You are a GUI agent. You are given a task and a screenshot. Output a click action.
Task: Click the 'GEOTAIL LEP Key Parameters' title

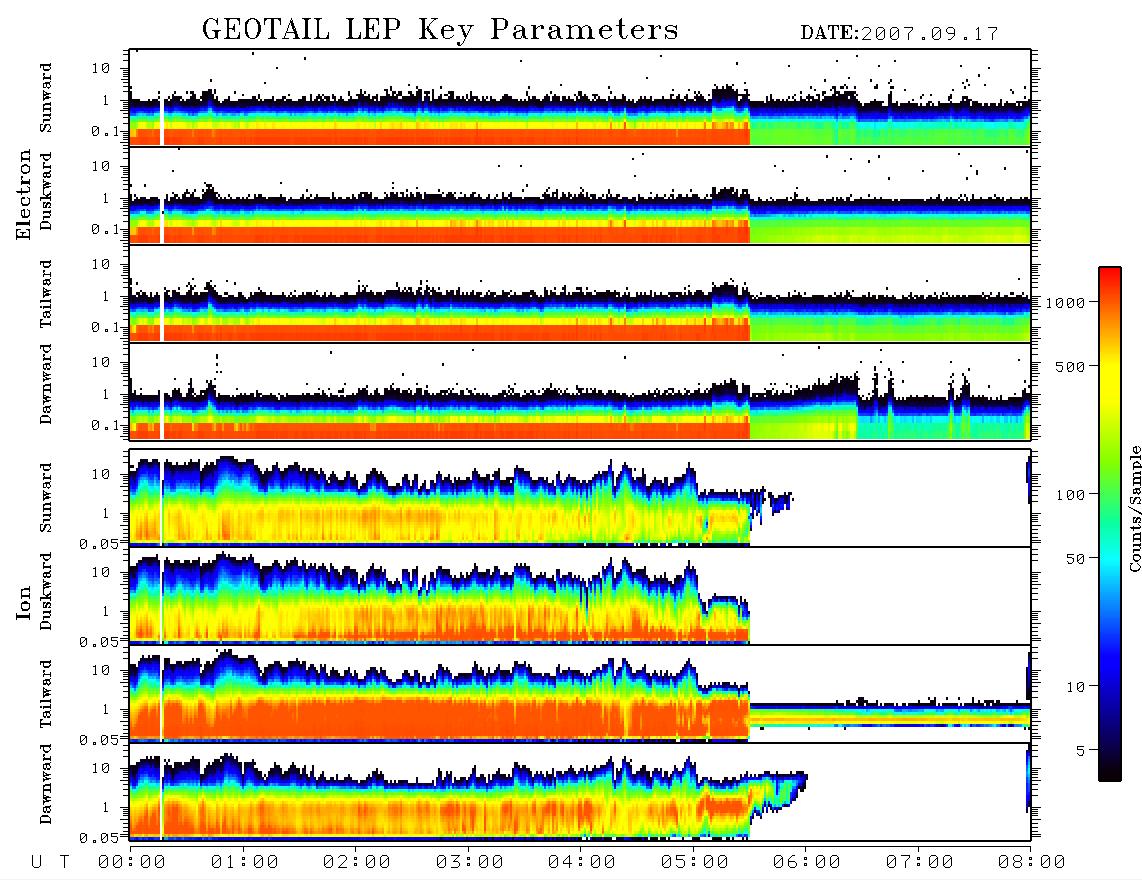tap(440, 30)
